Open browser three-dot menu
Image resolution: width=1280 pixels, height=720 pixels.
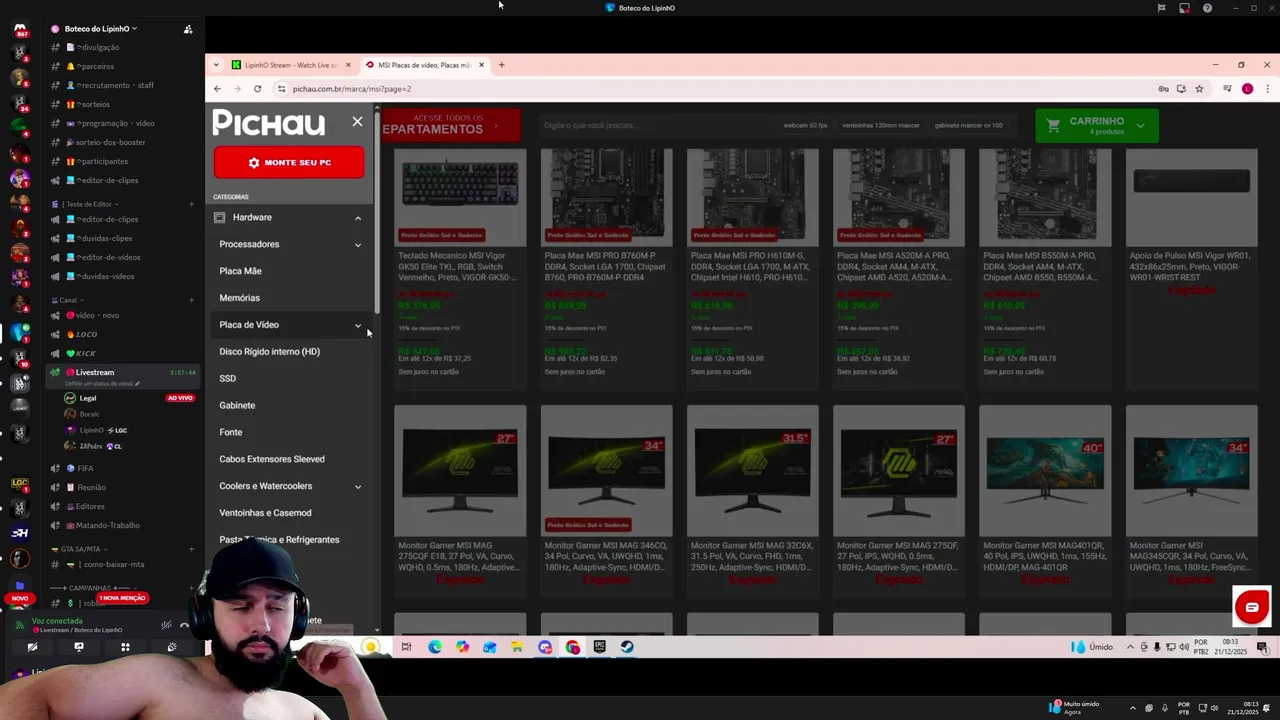pos(1267,89)
